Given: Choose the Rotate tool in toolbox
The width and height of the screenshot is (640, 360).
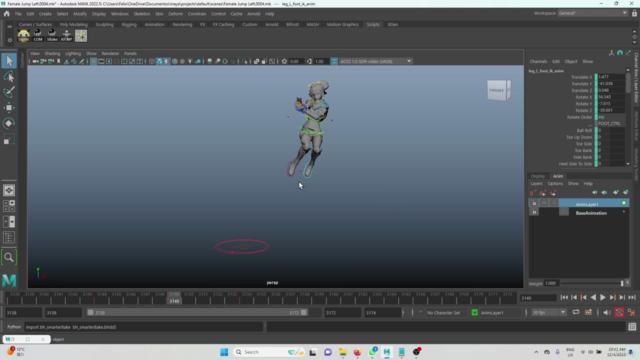Looking at the screenshot, I should pyautogui.click(x=9, y=123).
